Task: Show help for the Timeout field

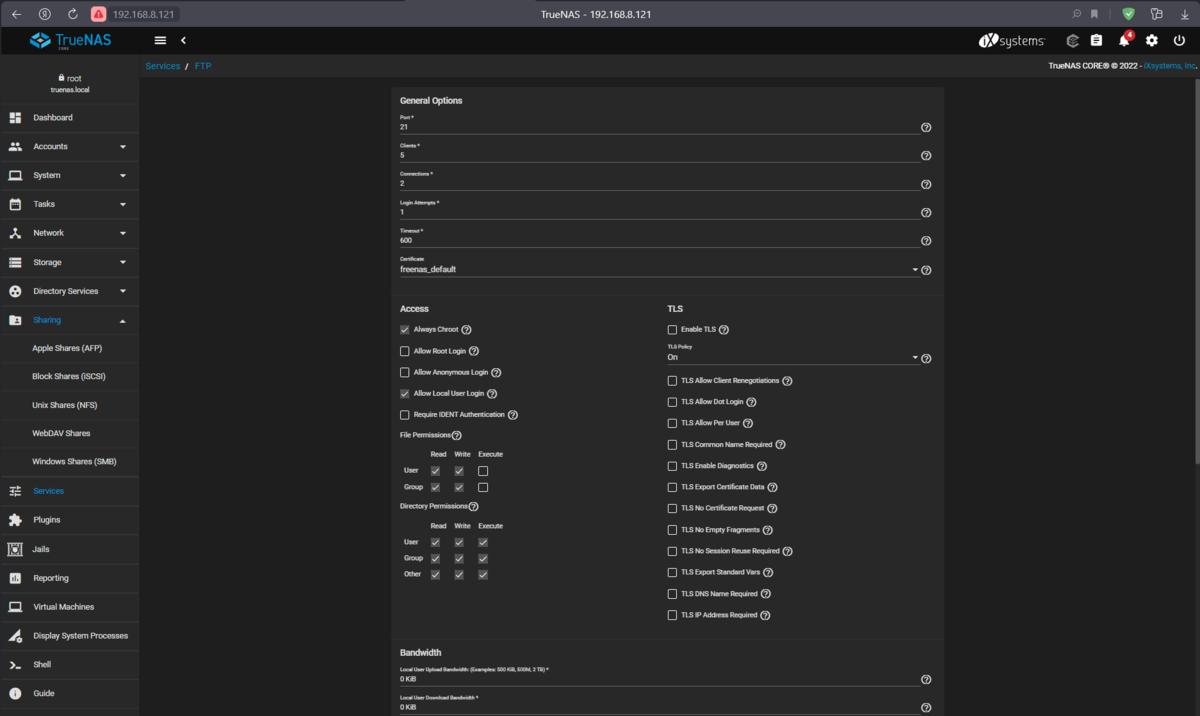Action: tap(926, 241)
